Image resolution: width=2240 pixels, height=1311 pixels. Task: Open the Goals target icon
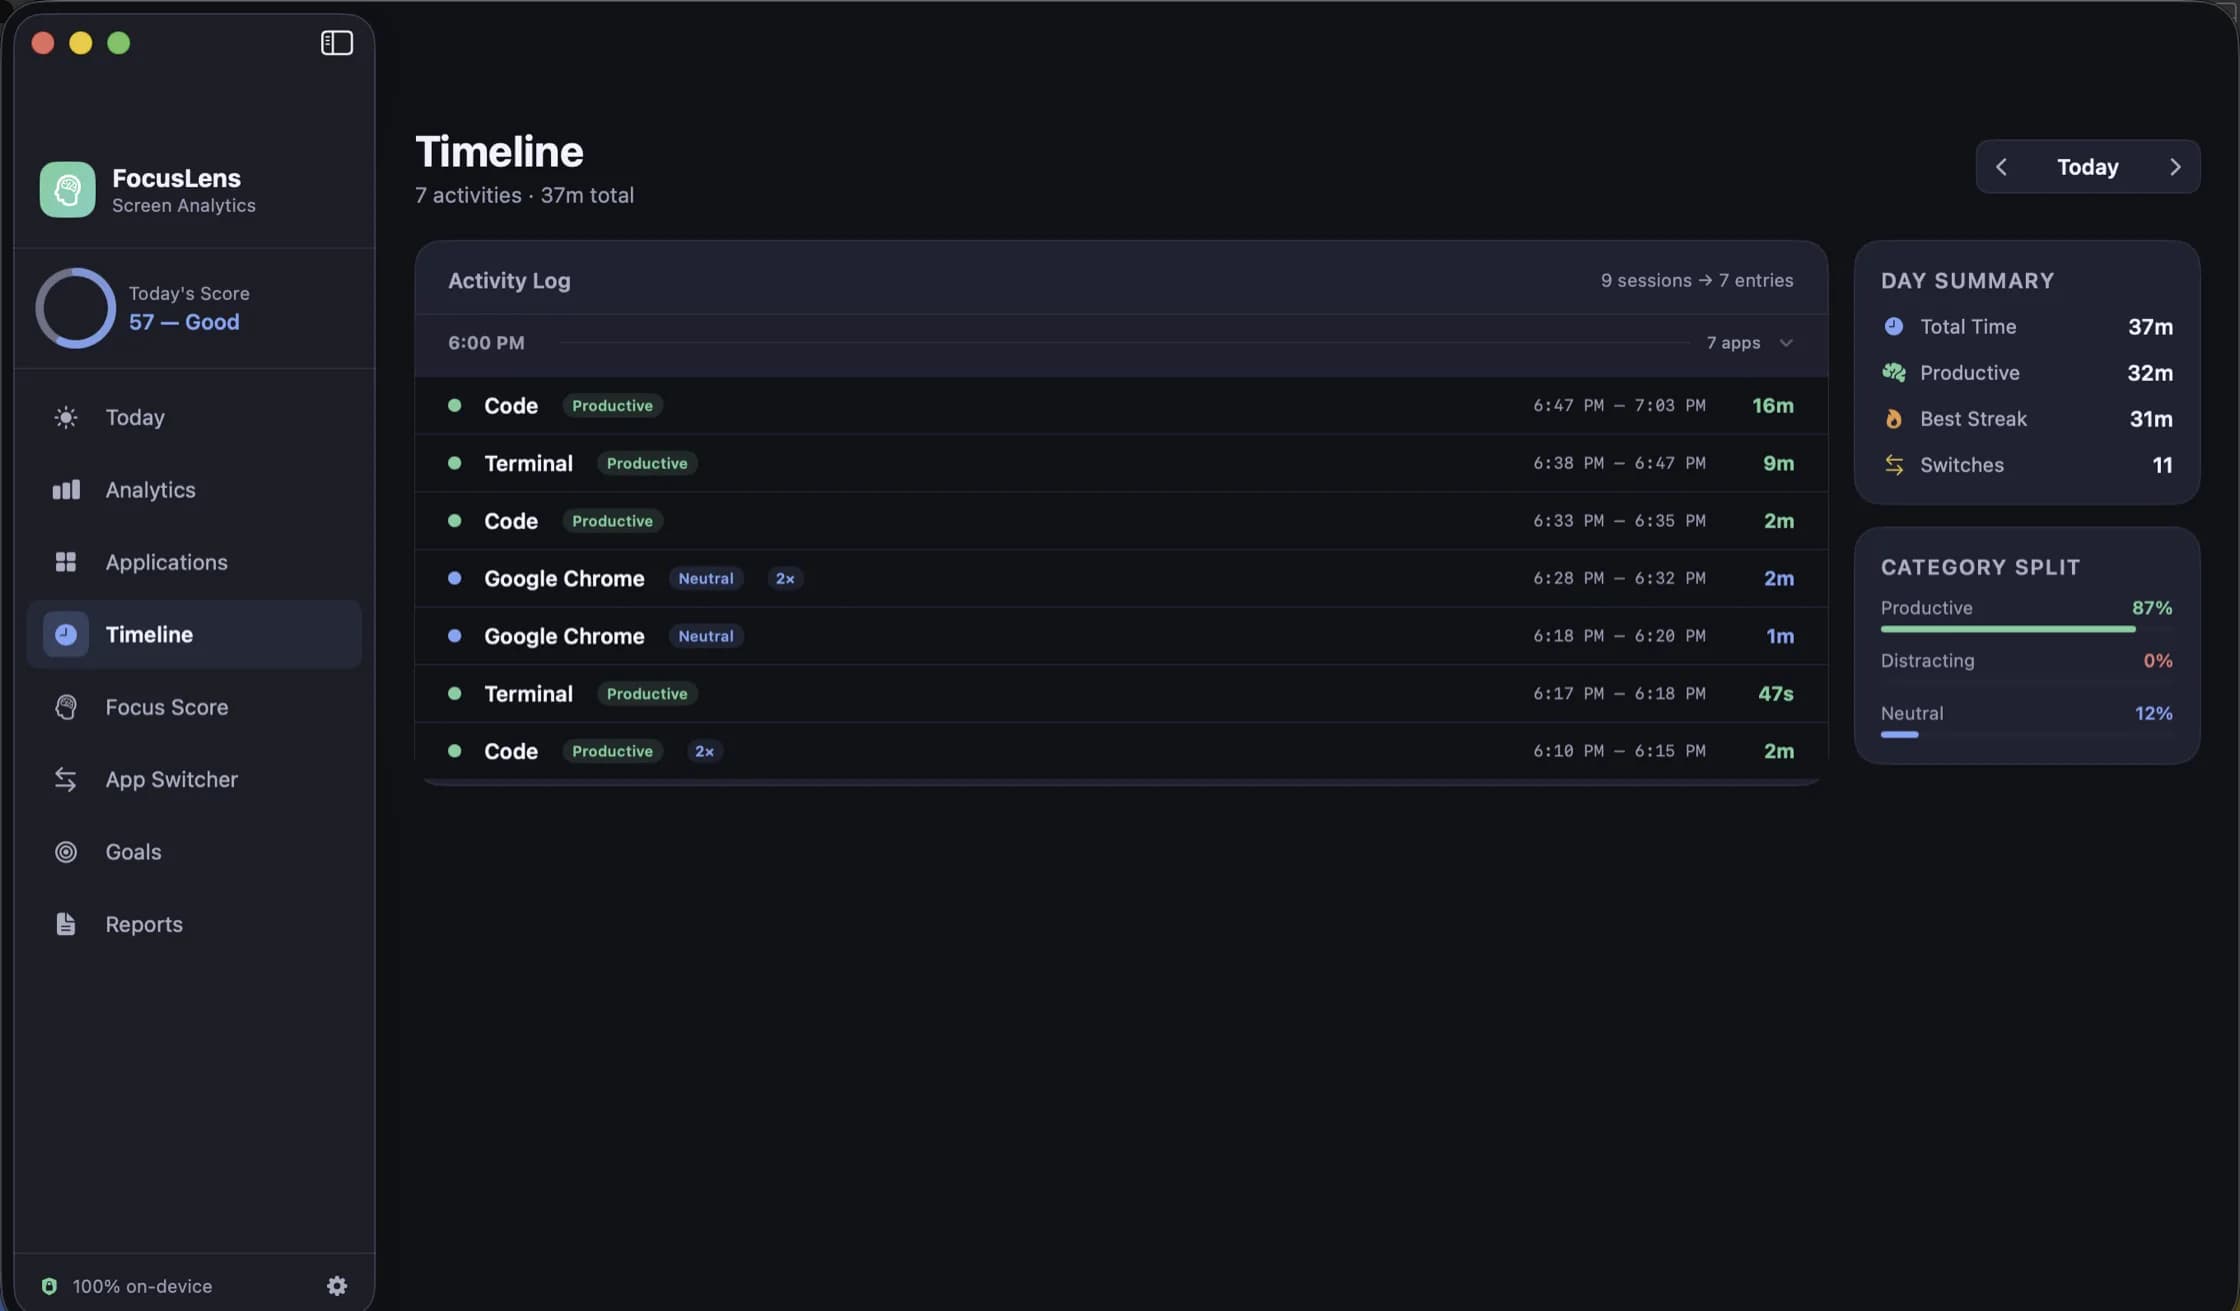[66, 852]
